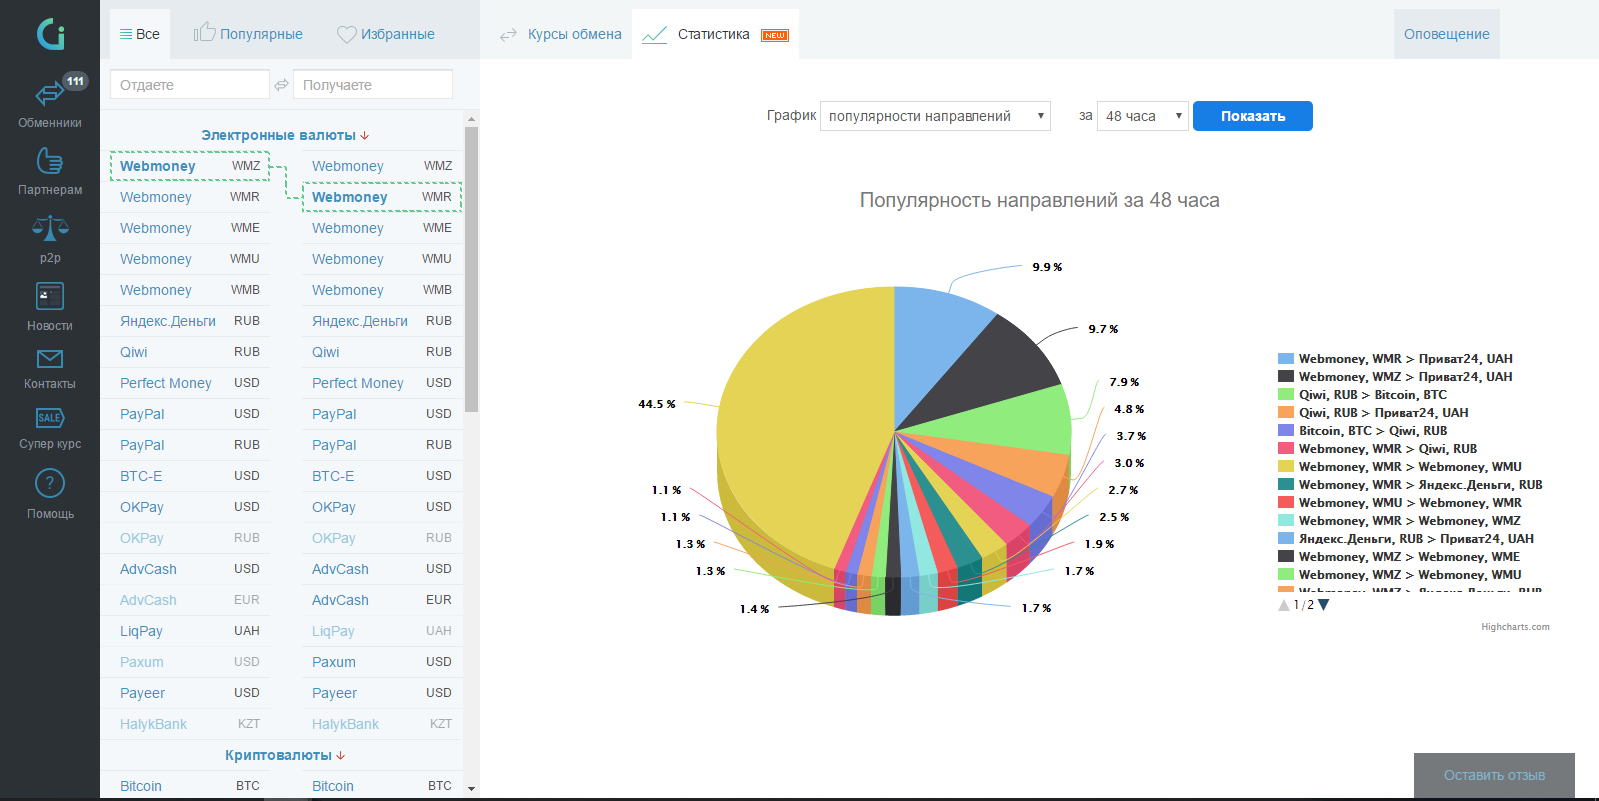Swap the Отдаете and Получаете fields
Viewport: 1599px width, 801px height.
[281, 85]
